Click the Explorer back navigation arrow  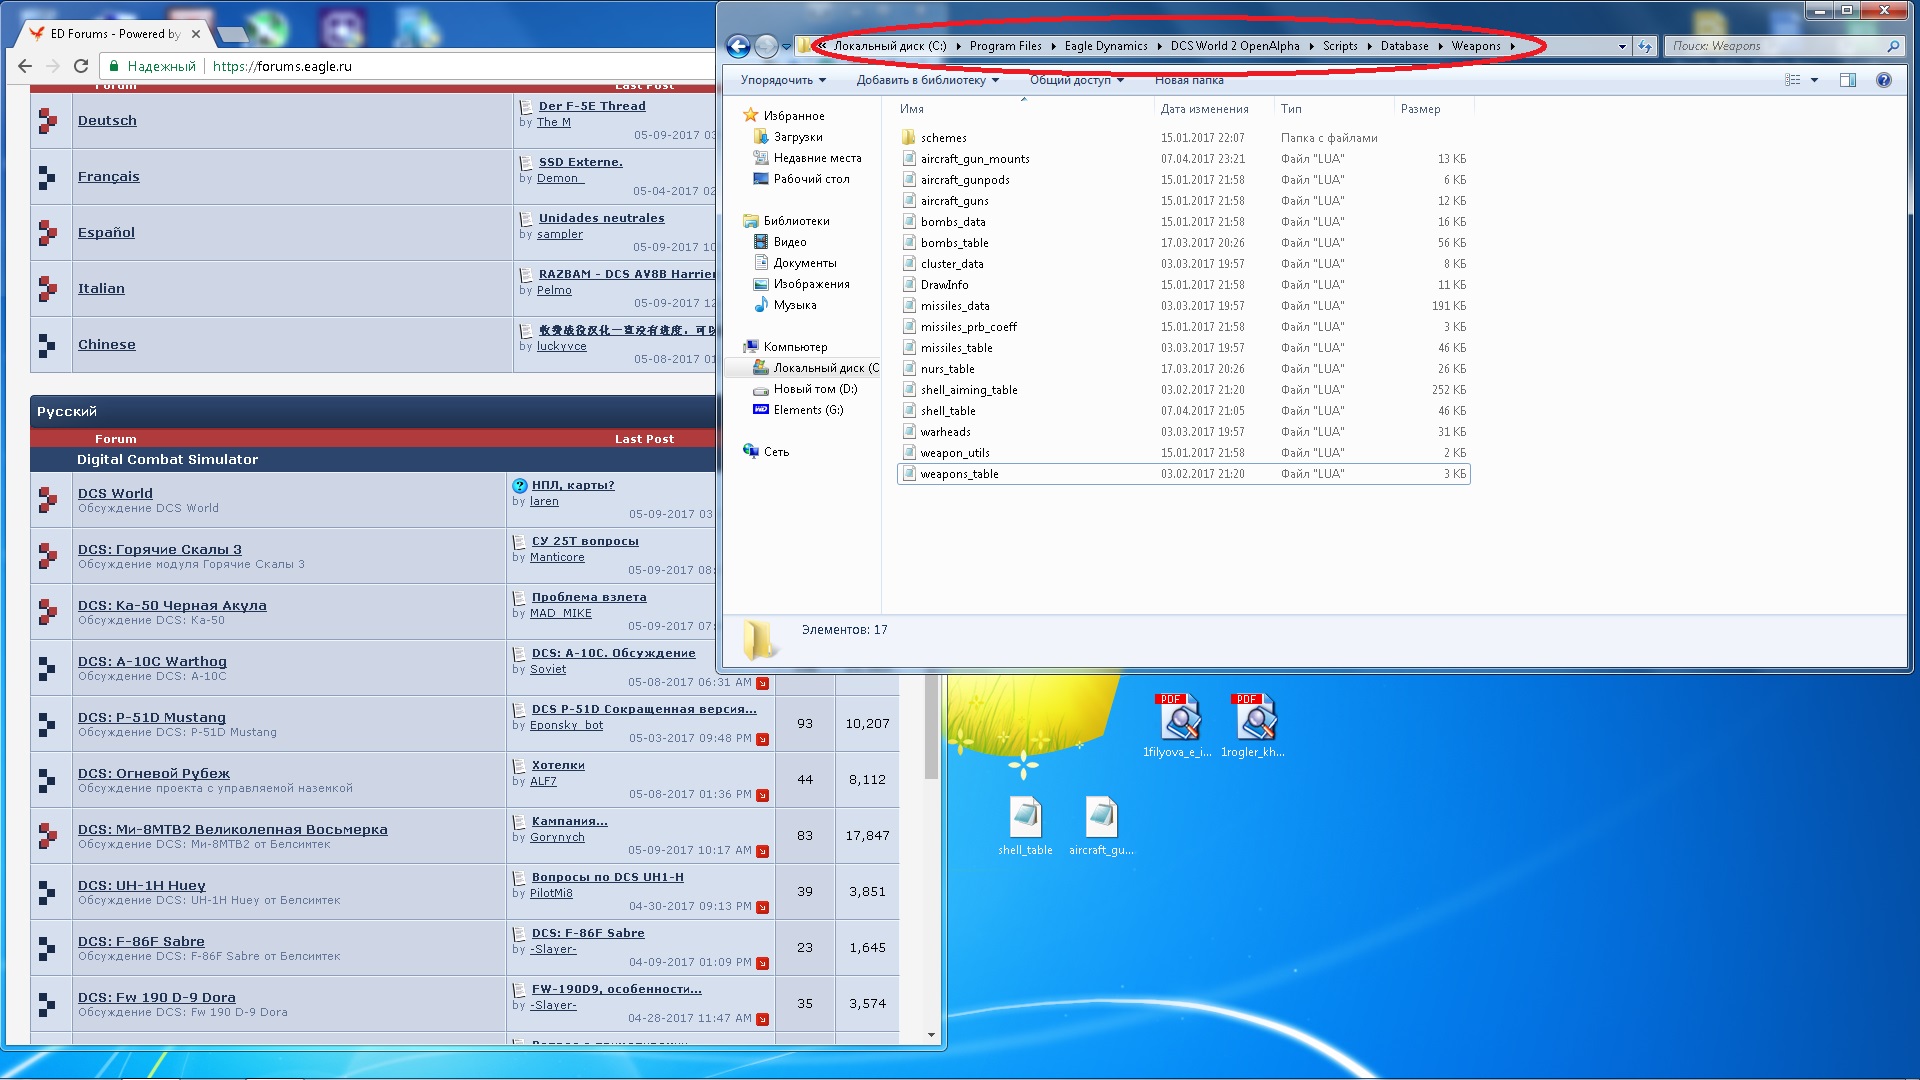coord(738,46)
